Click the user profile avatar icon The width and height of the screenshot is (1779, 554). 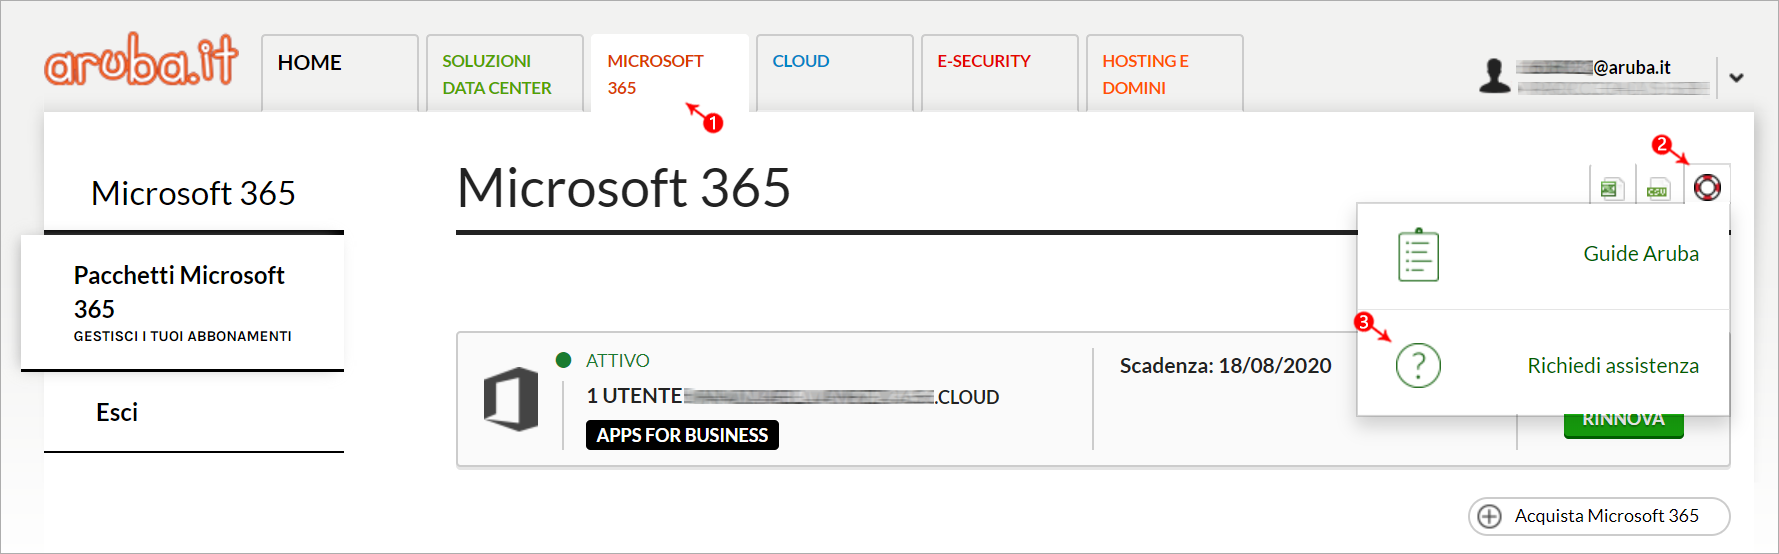coord(1494,76)
